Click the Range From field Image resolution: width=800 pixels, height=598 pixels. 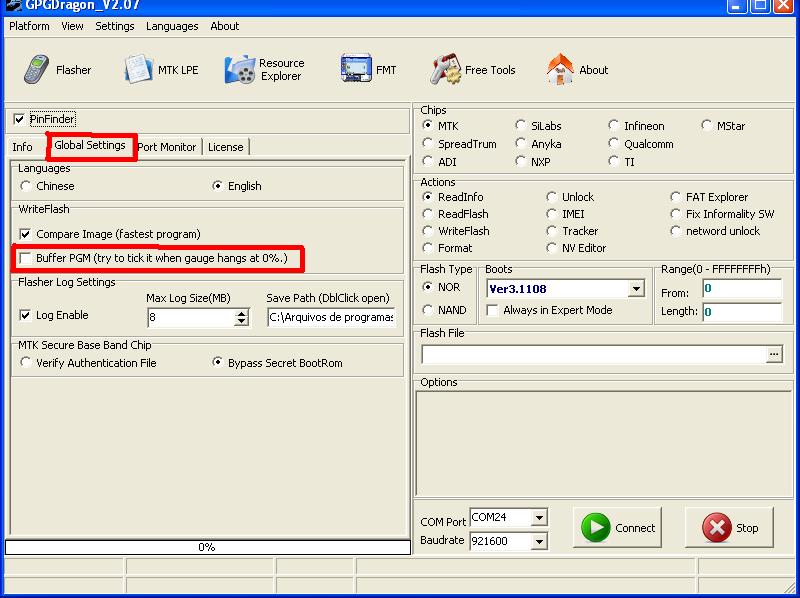coord(742,289)
